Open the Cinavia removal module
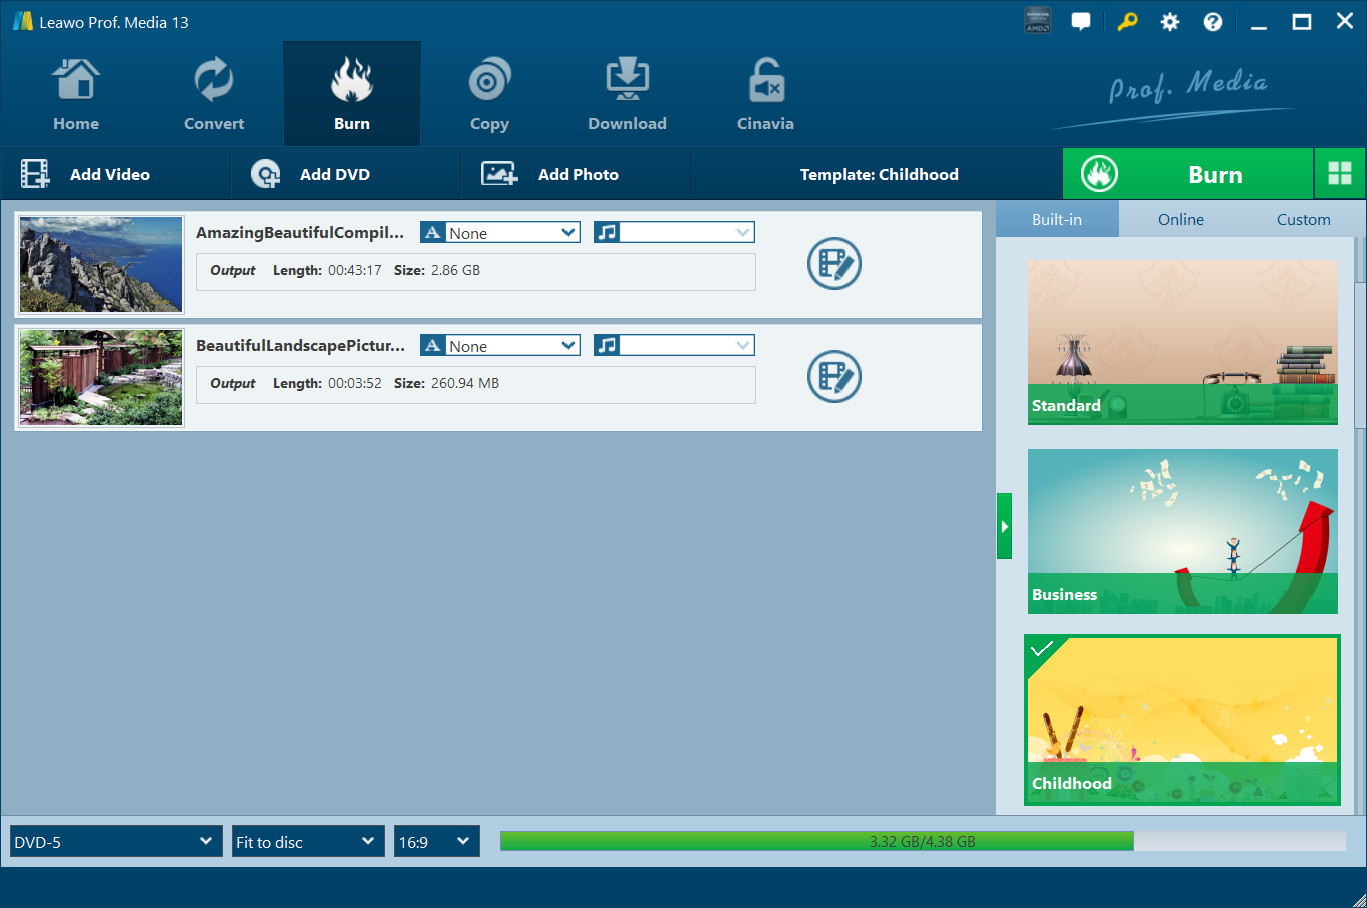 (x=765, y=95)
